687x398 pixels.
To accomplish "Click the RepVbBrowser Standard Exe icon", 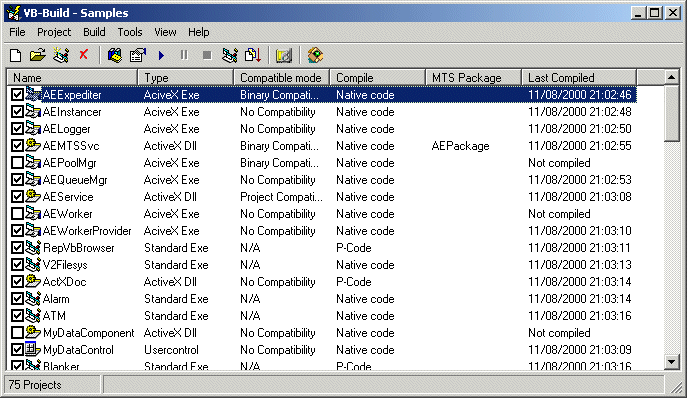I will 33,247.
